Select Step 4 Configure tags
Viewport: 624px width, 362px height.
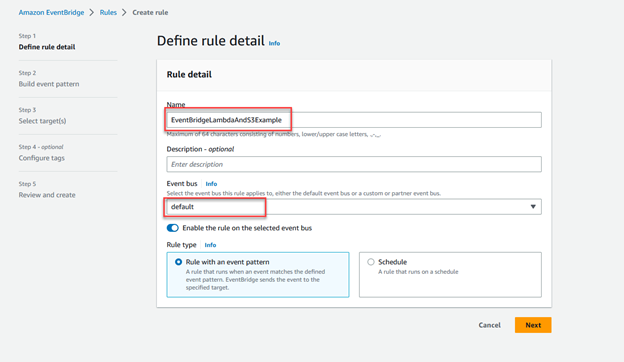[41, 158]
